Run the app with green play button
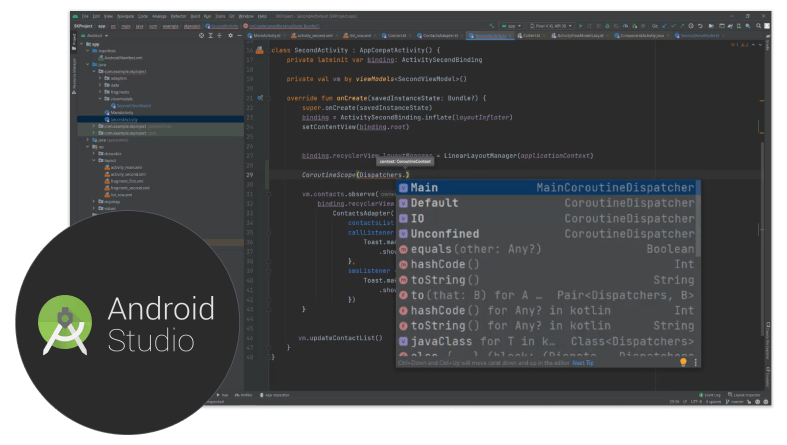Viewport: 787px width, 445px height. tap(581, 26)
